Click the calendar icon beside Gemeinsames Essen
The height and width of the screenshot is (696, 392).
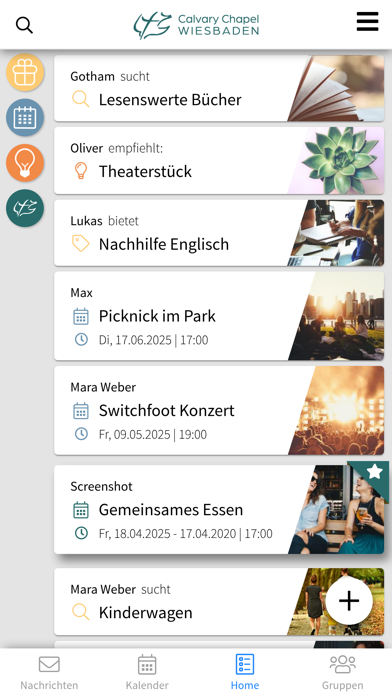(x=81, y=510)
